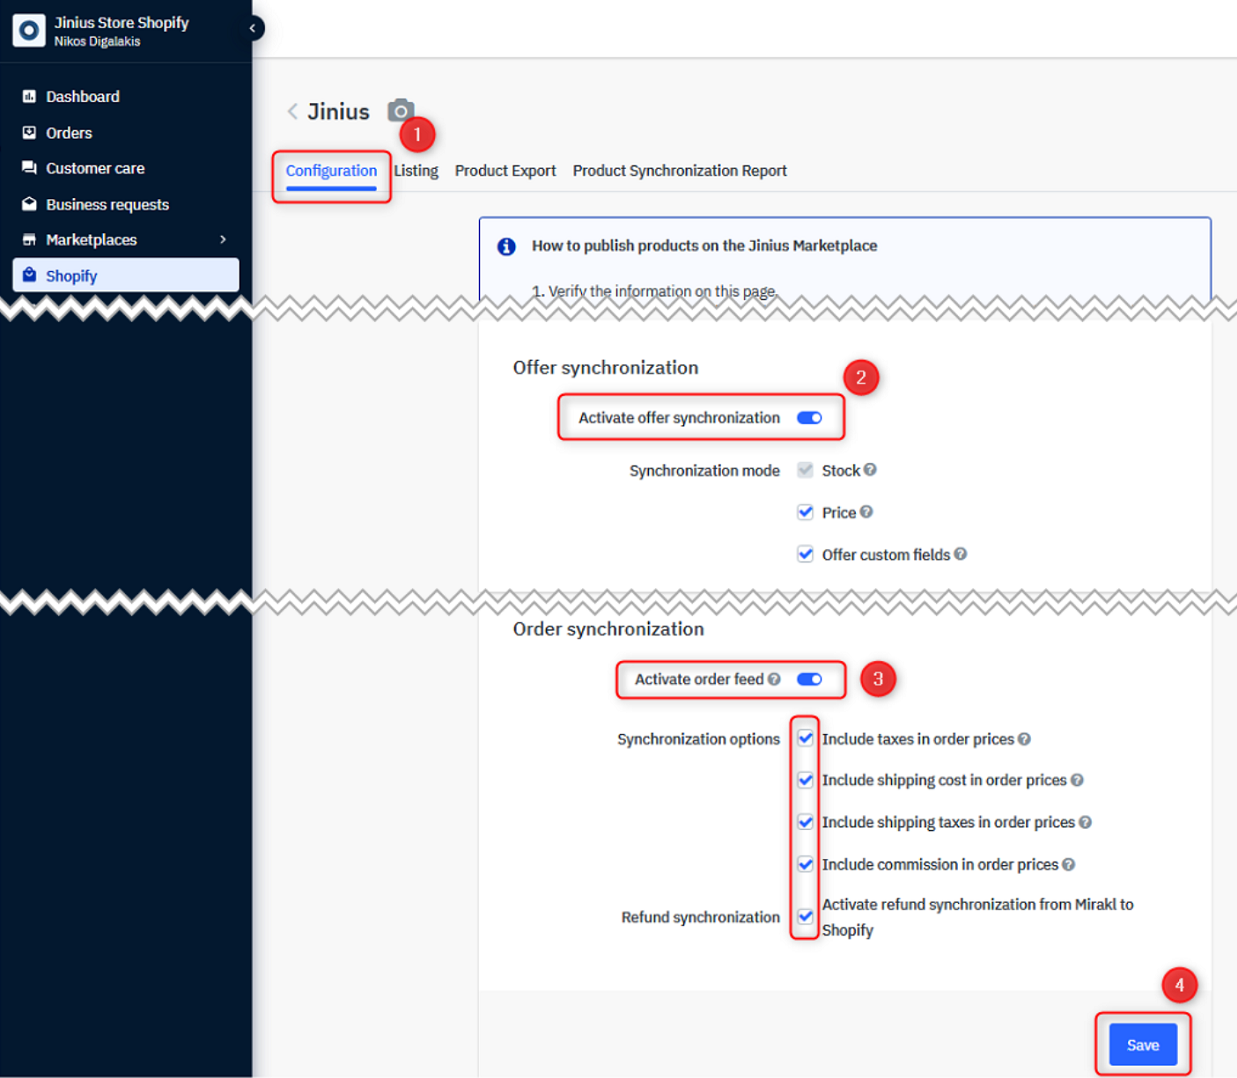The width and height of the screenshot is (1237, 1078).
Task: Disable the Activate offer synchronization toggle
Action: [x=809, y=418]
